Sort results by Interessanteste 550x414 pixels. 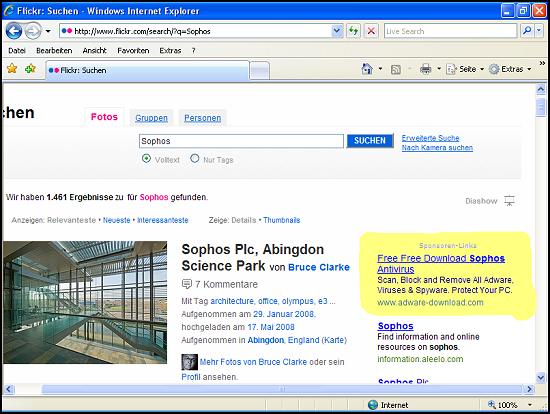[163, 220]
